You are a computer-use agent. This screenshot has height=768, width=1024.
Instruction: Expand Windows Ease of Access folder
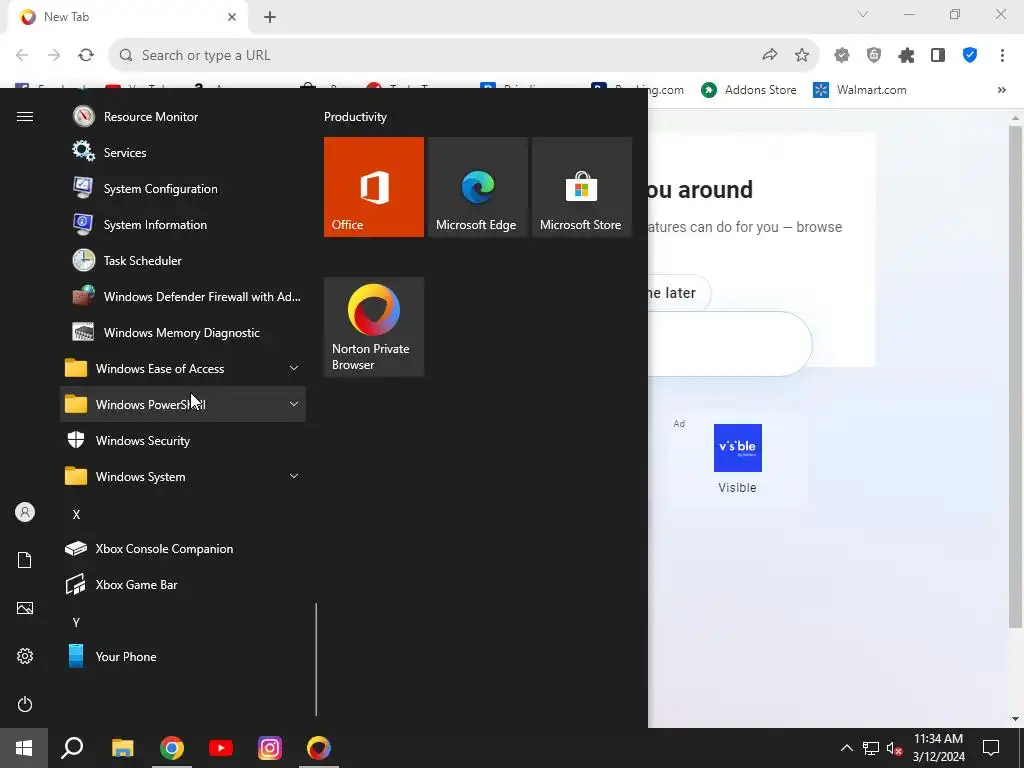pos(183,368)
